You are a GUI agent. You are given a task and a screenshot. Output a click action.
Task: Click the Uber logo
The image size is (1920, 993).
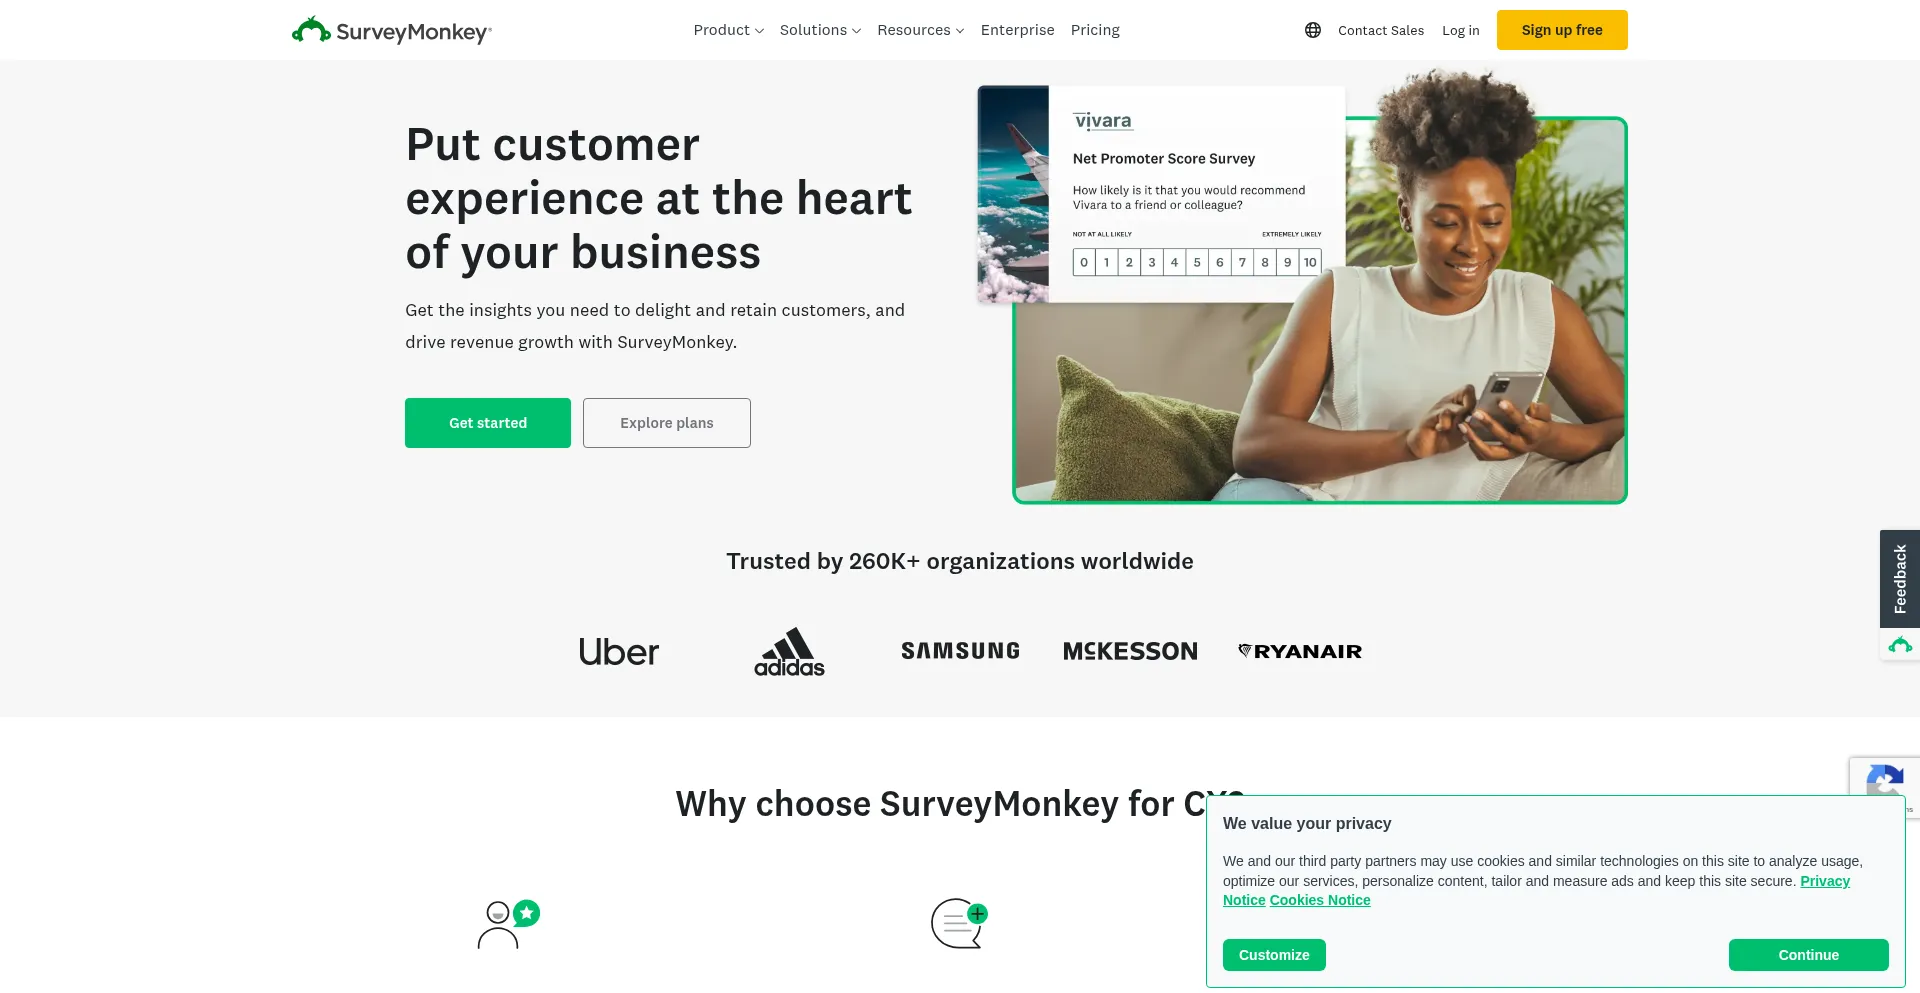619,652
